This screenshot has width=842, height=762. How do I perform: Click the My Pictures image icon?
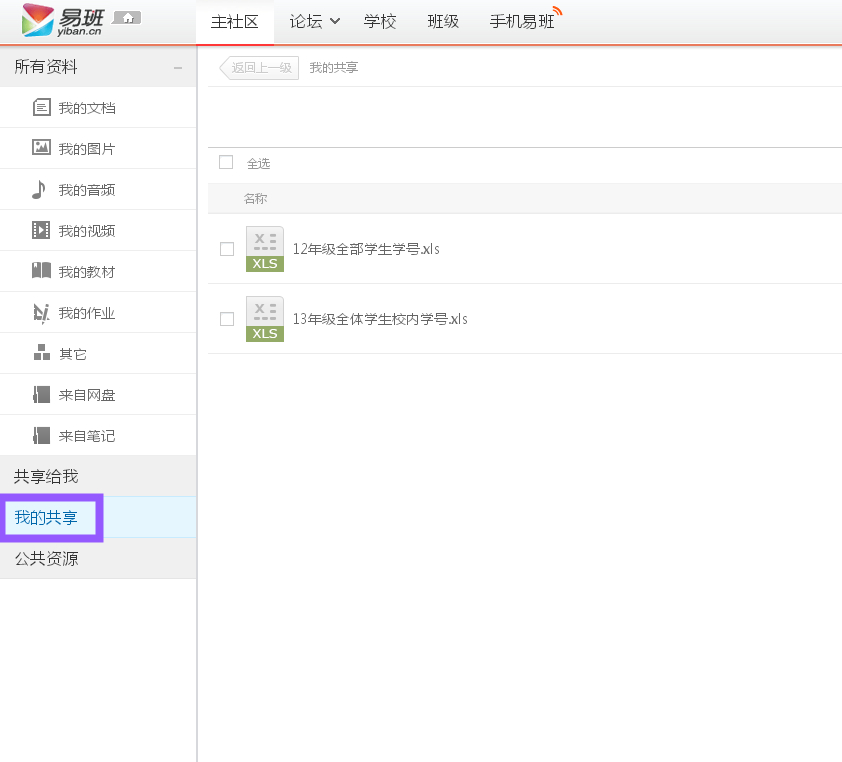click(41, 148)
